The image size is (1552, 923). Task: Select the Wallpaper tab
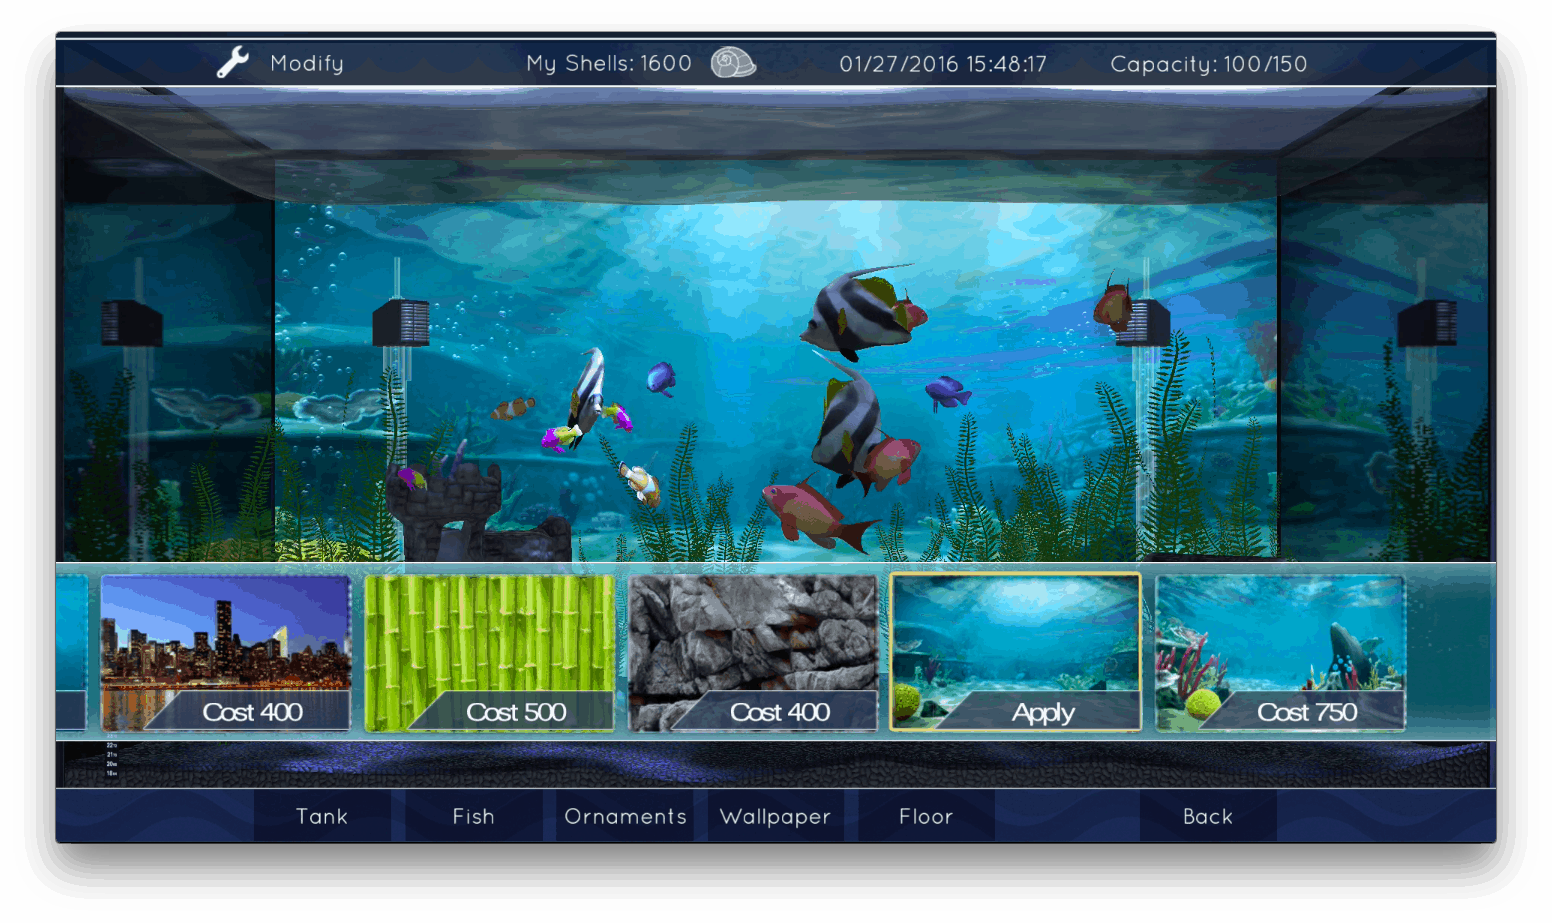(775, 816)
